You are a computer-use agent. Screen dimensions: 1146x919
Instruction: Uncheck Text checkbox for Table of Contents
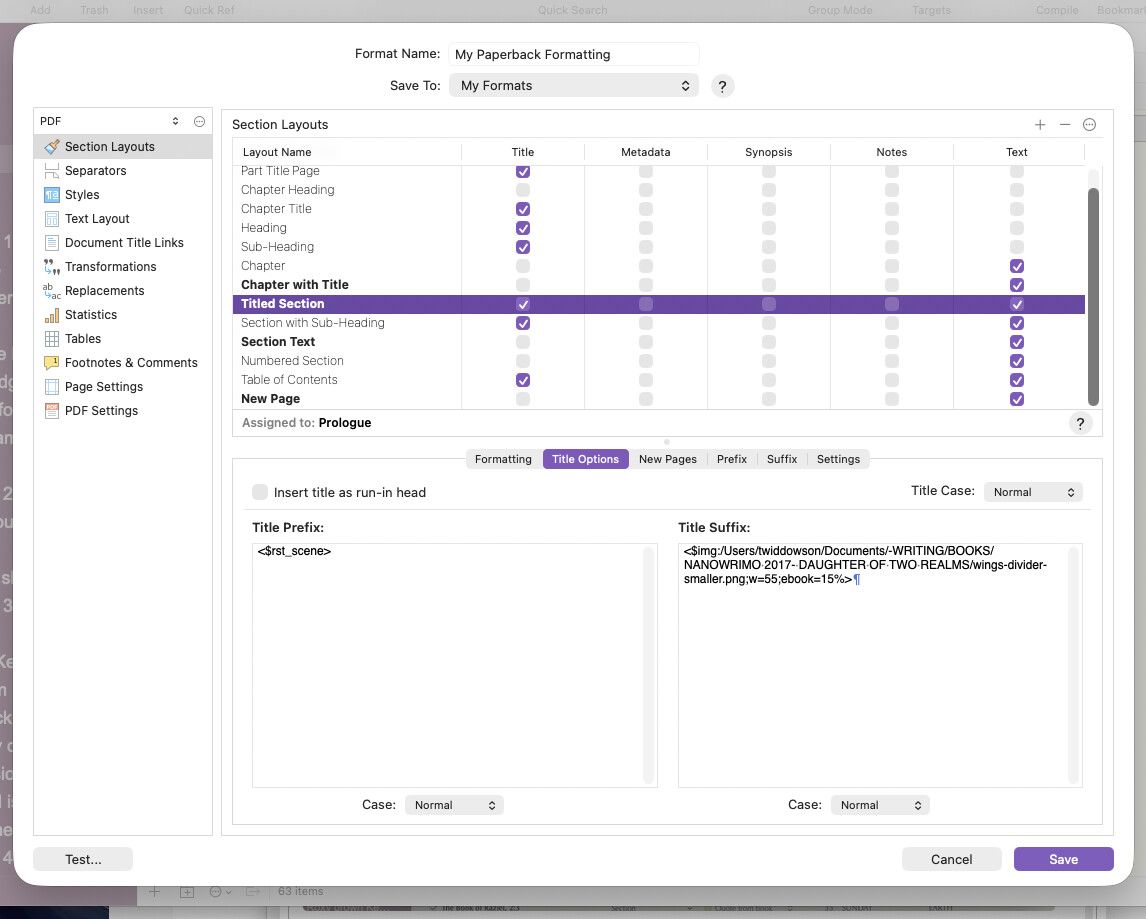pos(1017,380)
